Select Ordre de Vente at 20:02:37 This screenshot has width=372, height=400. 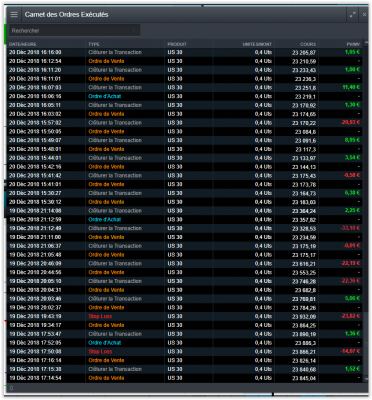[x=106, y=307]
